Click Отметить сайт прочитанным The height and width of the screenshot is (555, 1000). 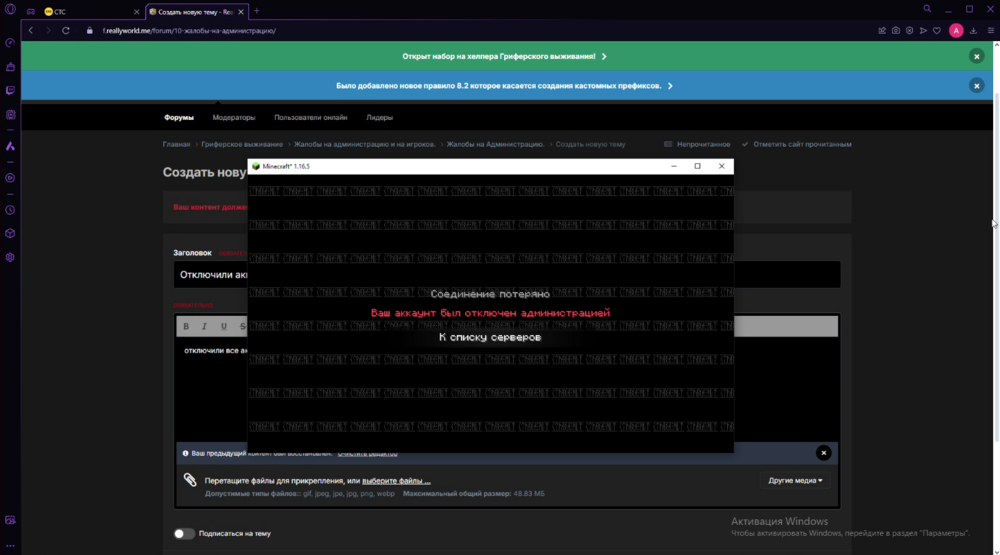797,144
